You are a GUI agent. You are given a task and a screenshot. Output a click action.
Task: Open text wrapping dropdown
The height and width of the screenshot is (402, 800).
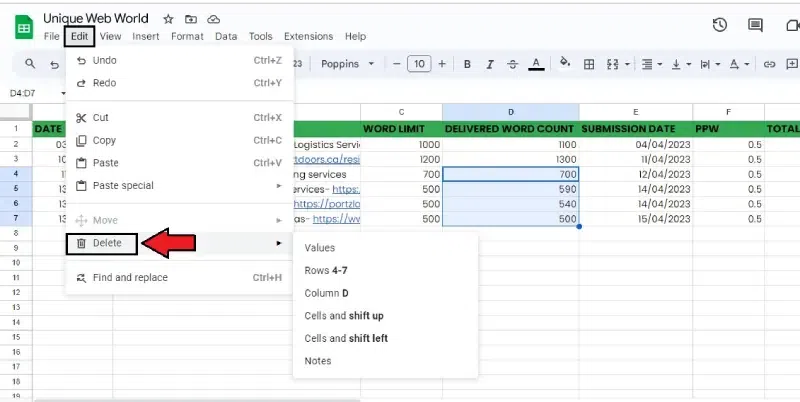710,64
